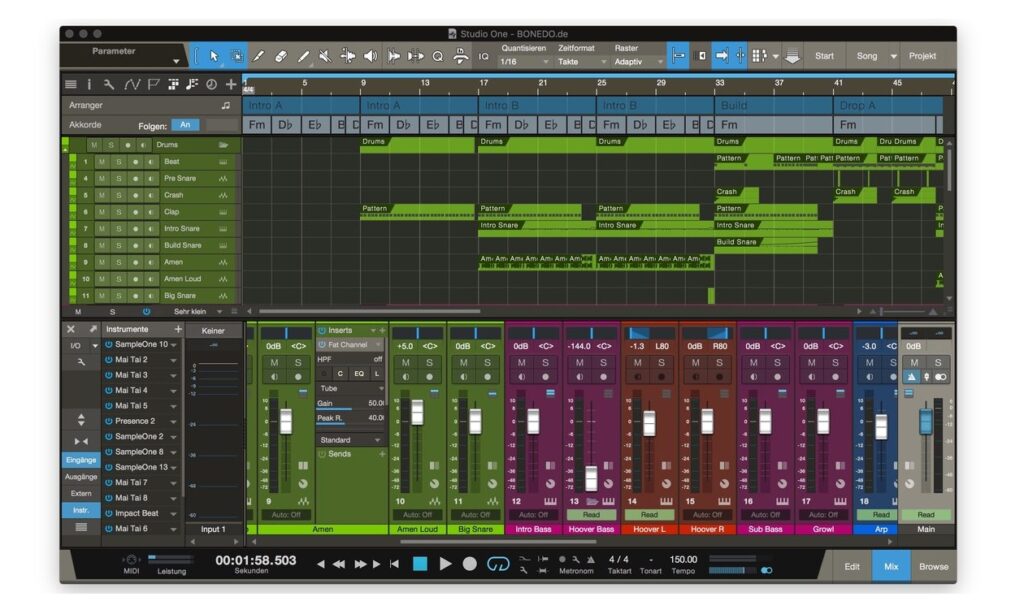Mute the Beat track

(x=101, y=162)
